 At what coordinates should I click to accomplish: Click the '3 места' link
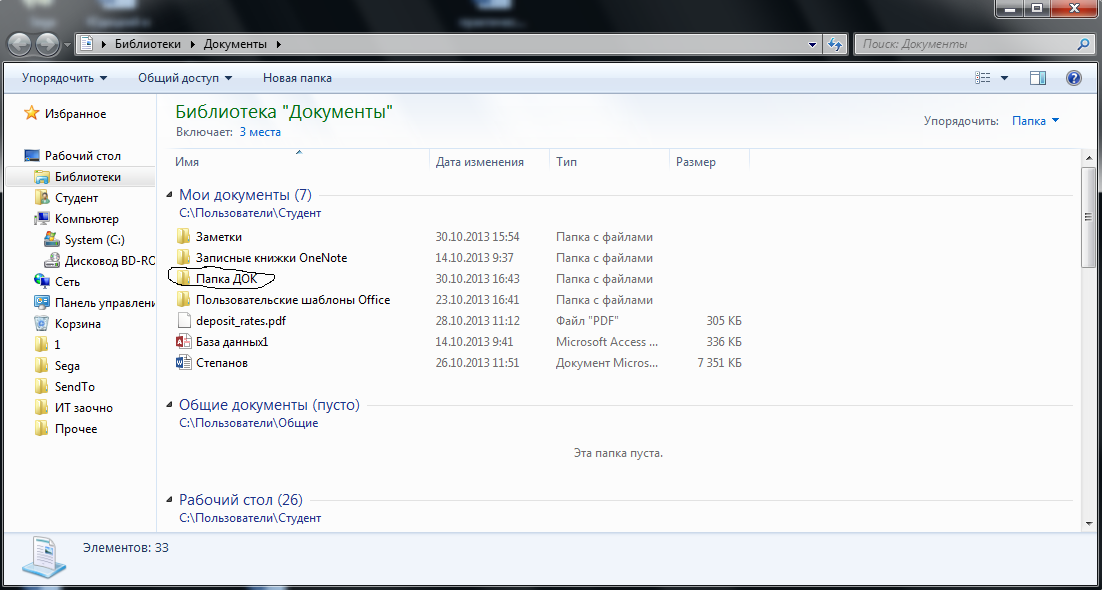tap(260, 132)
